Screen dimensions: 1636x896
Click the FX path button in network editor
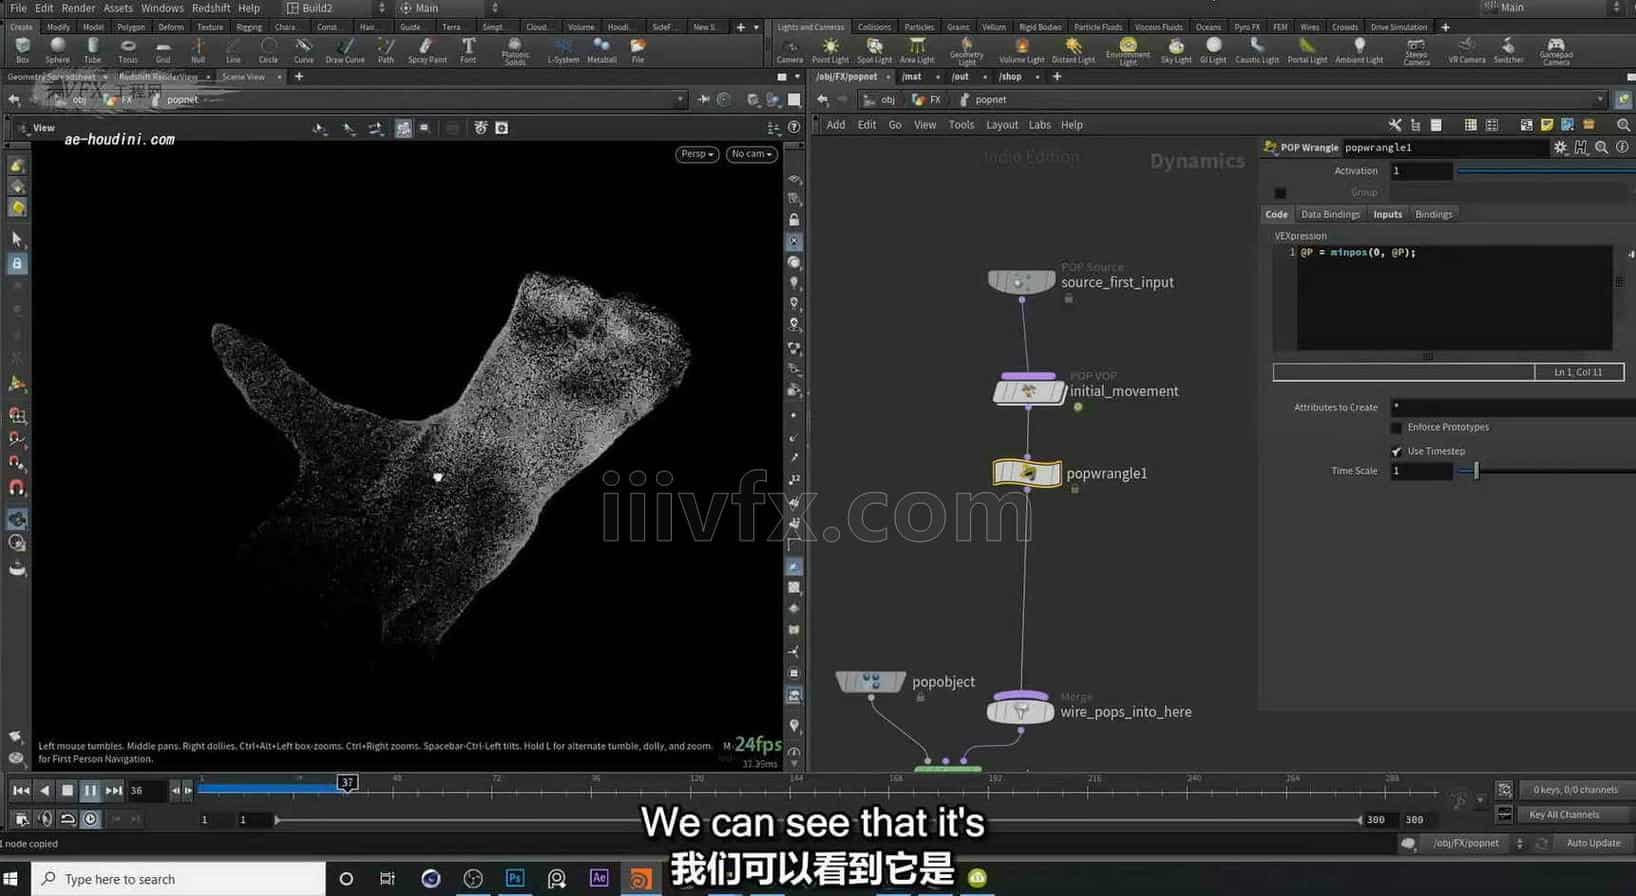tap(928, 99)
